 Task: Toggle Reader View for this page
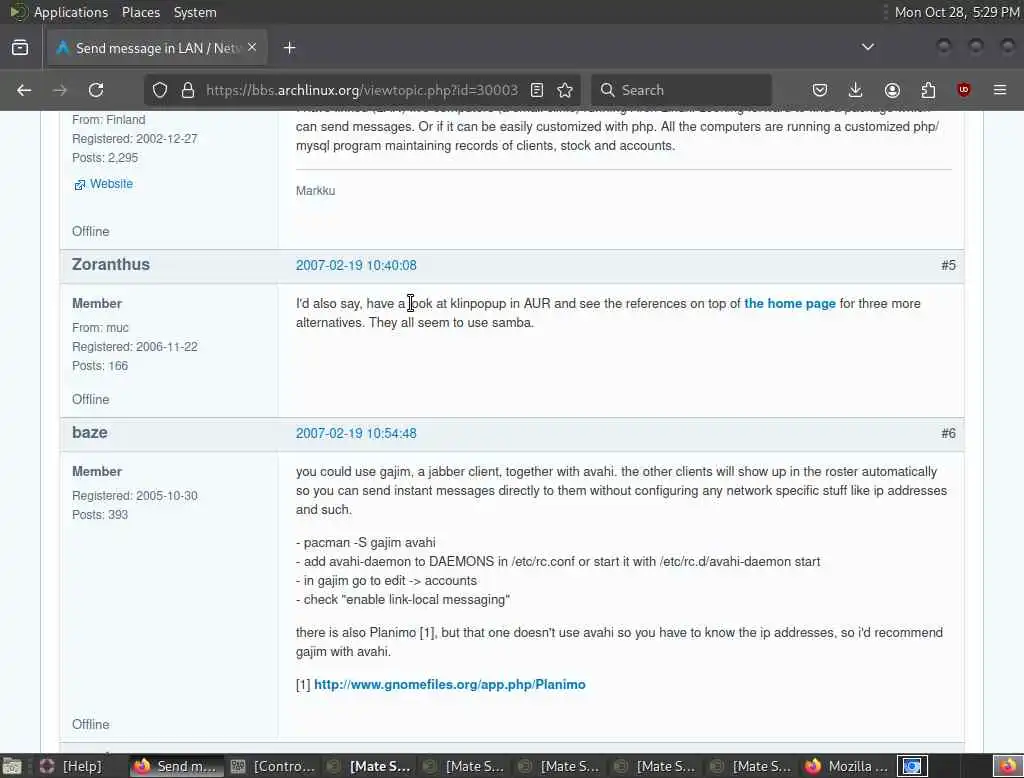coord(537,90)
